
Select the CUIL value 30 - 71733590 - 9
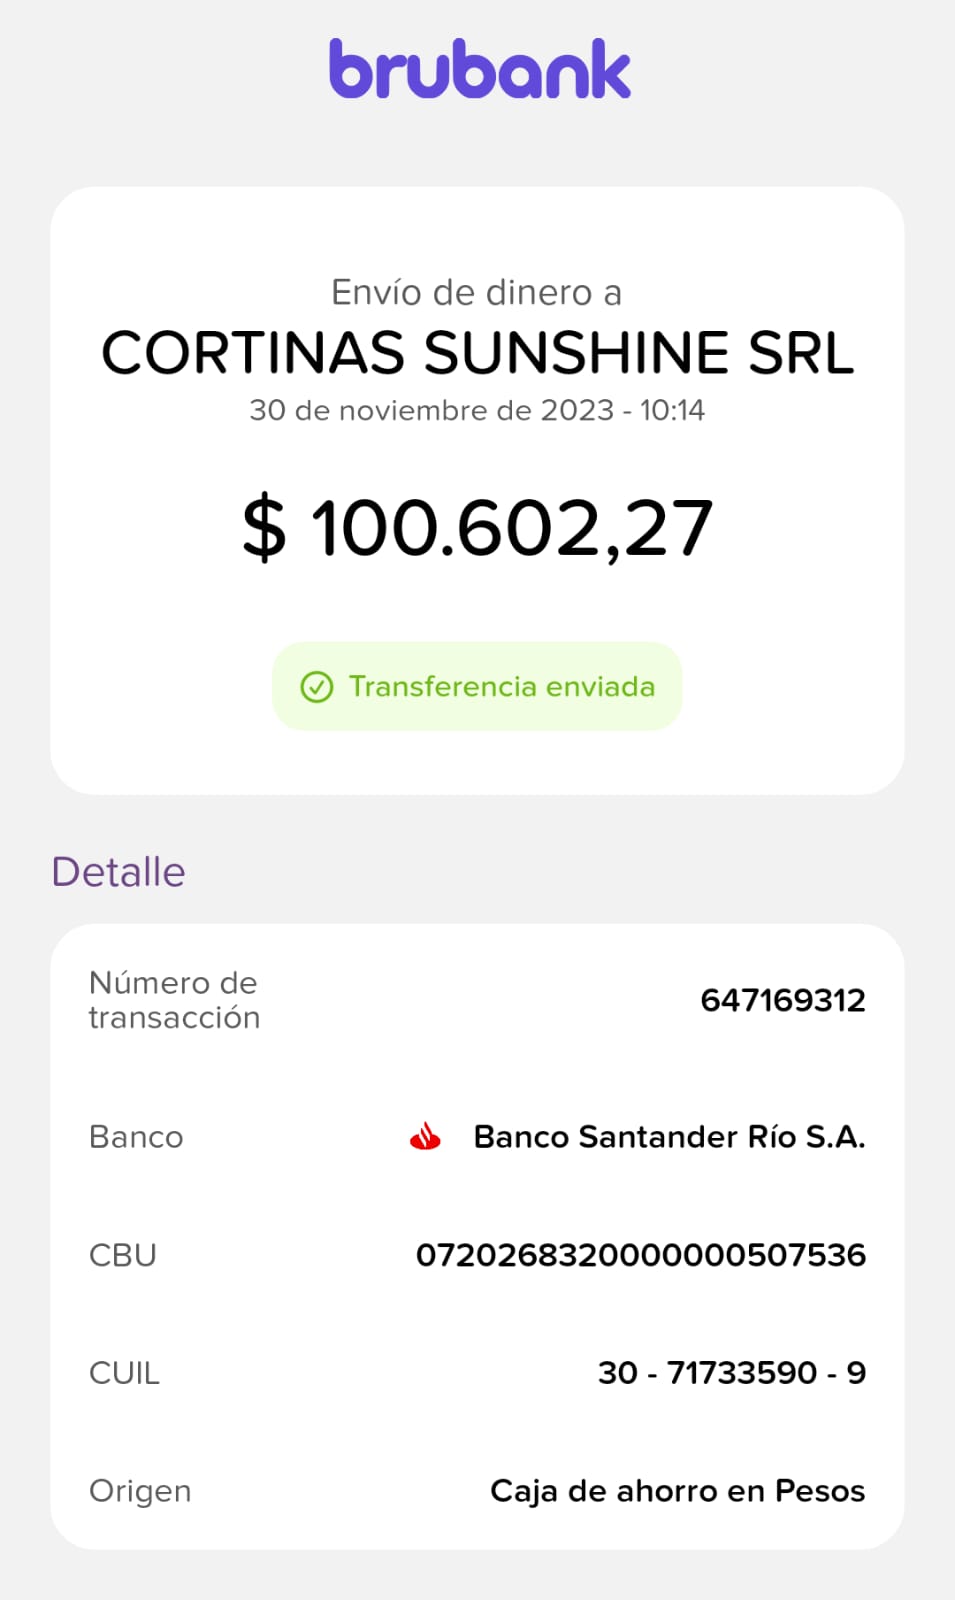tap(732, 1373)
